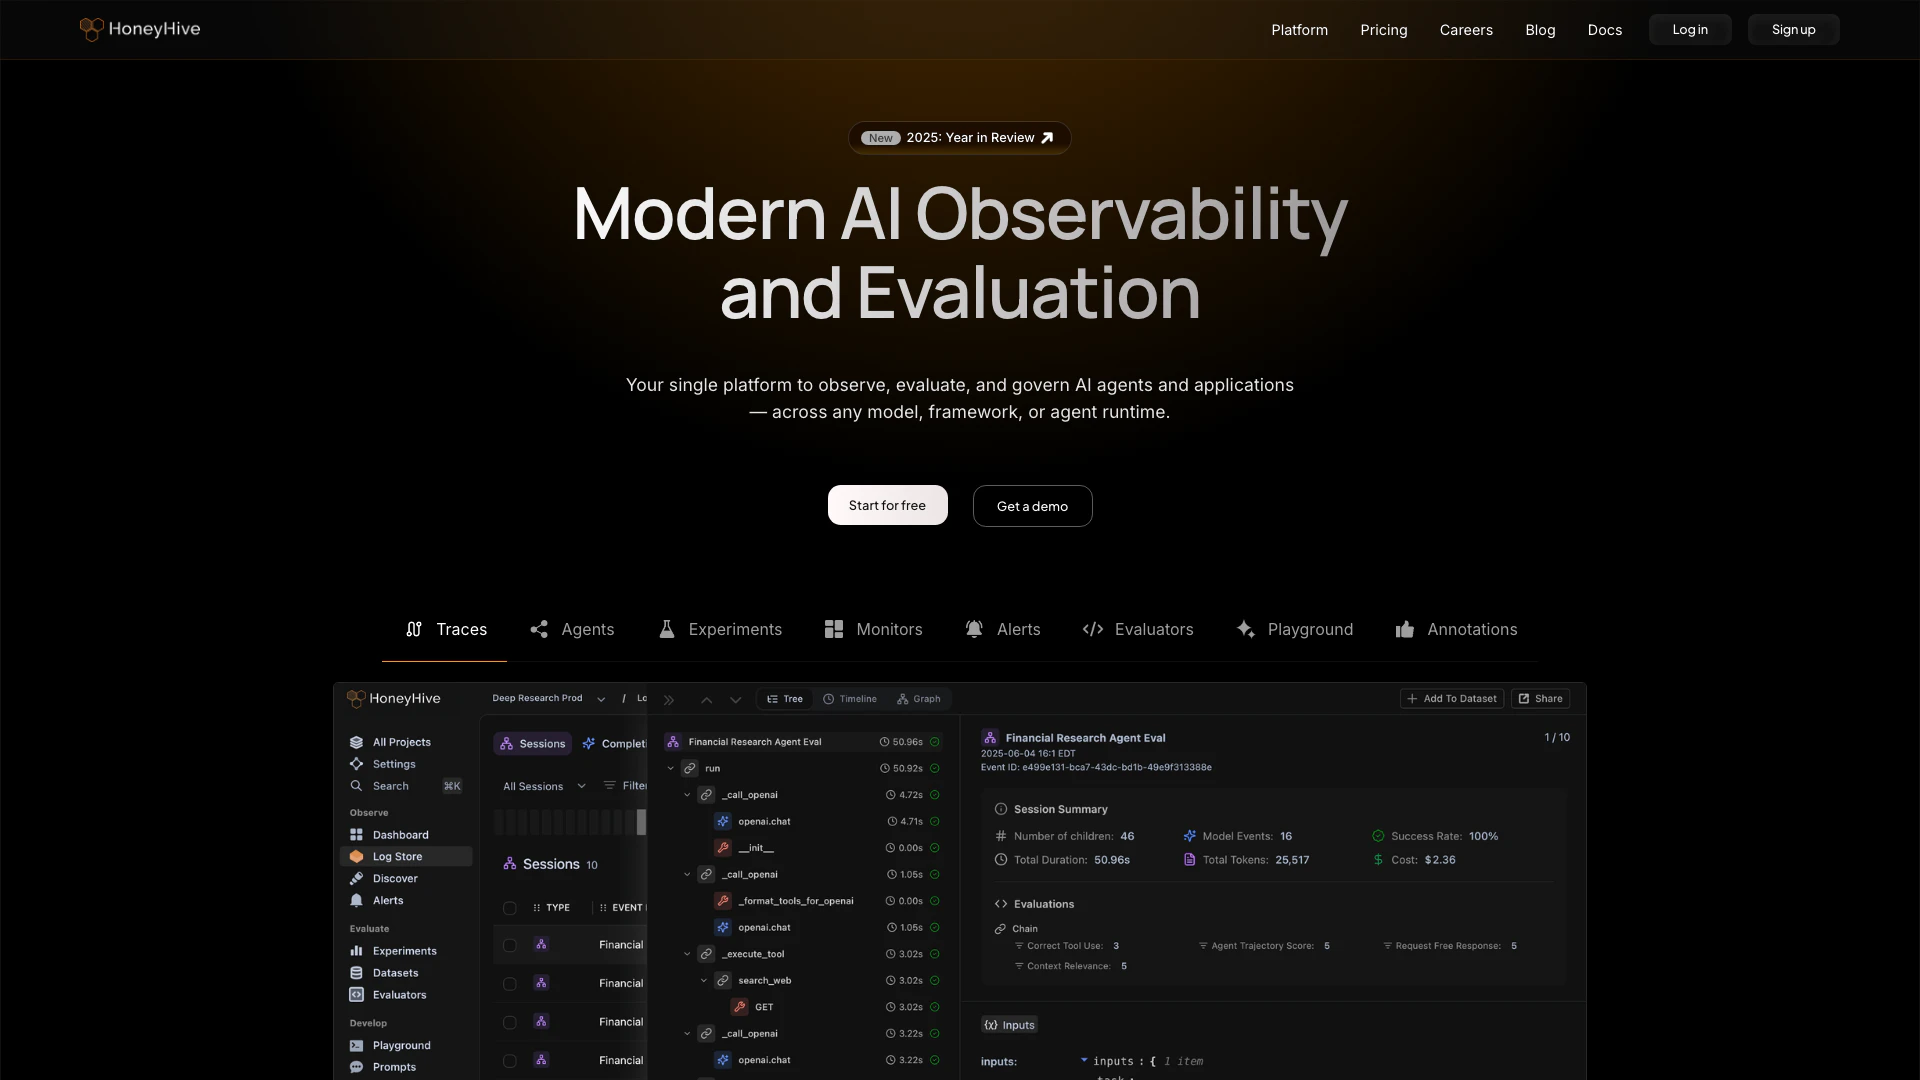Check the select-all checkbox beside TYPE header
Image resolution: width=1920 pixels, height=1080 pixels.
click(x=510, y=908)
